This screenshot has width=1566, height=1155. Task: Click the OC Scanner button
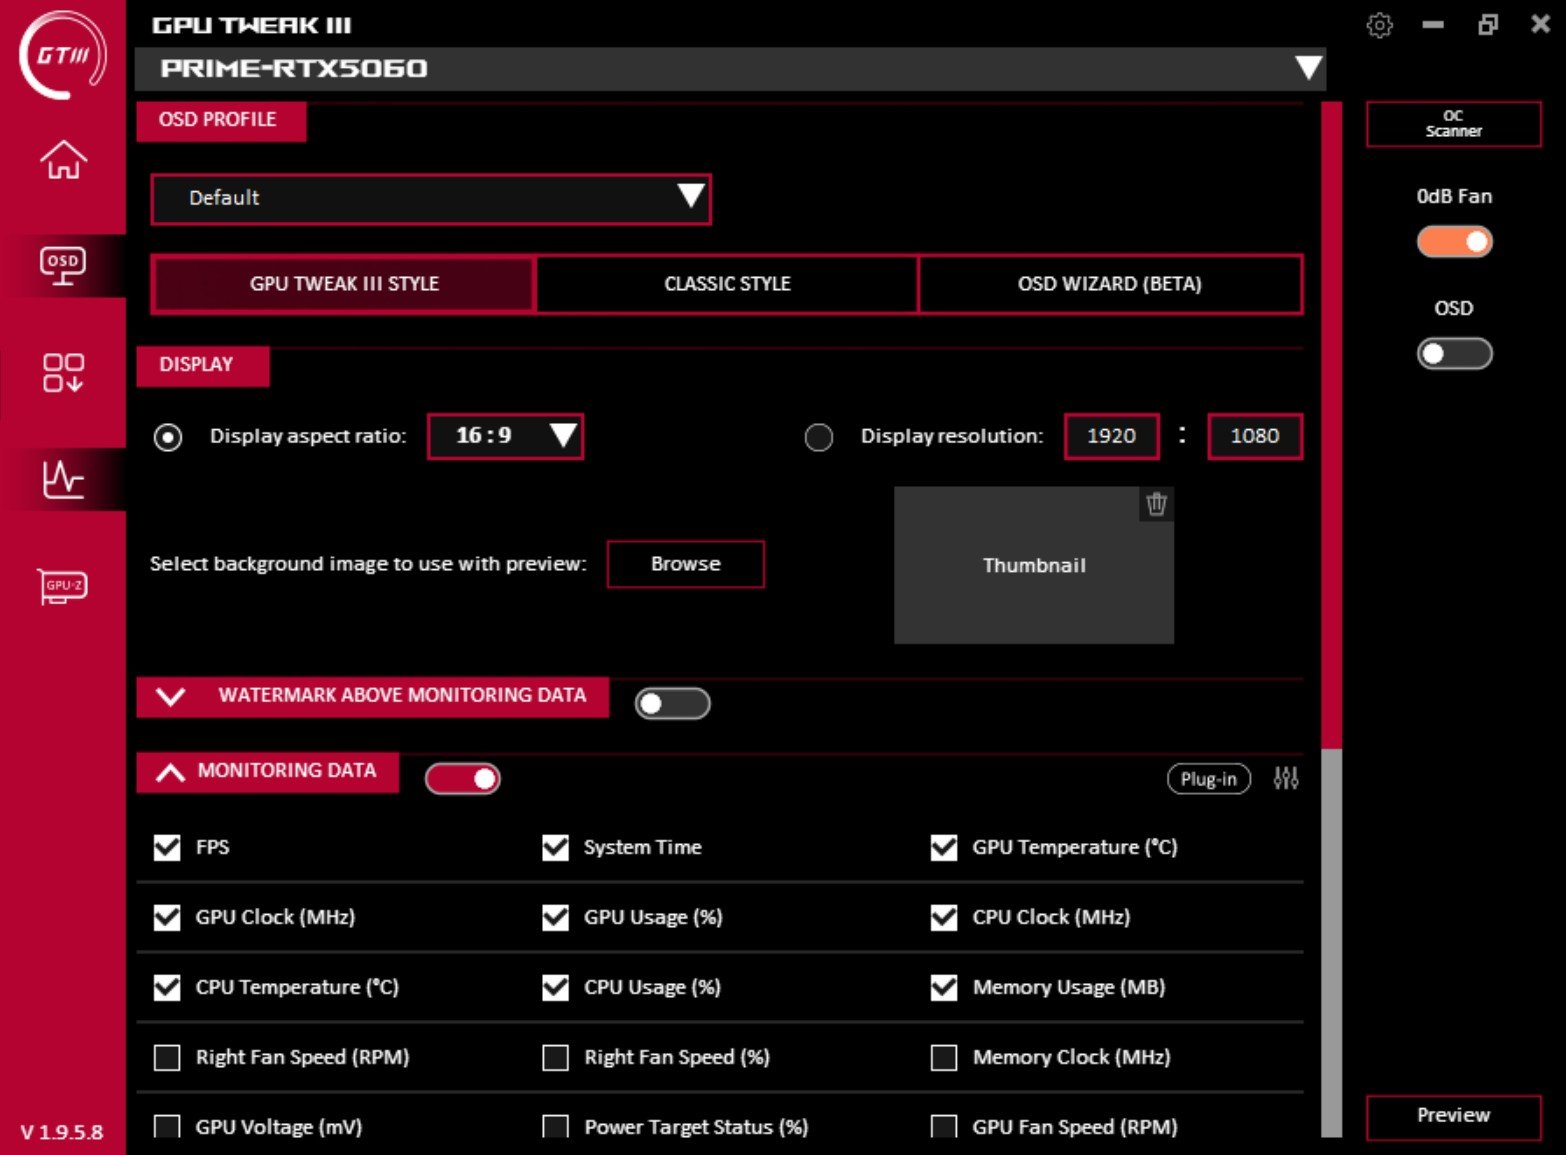1454,124
